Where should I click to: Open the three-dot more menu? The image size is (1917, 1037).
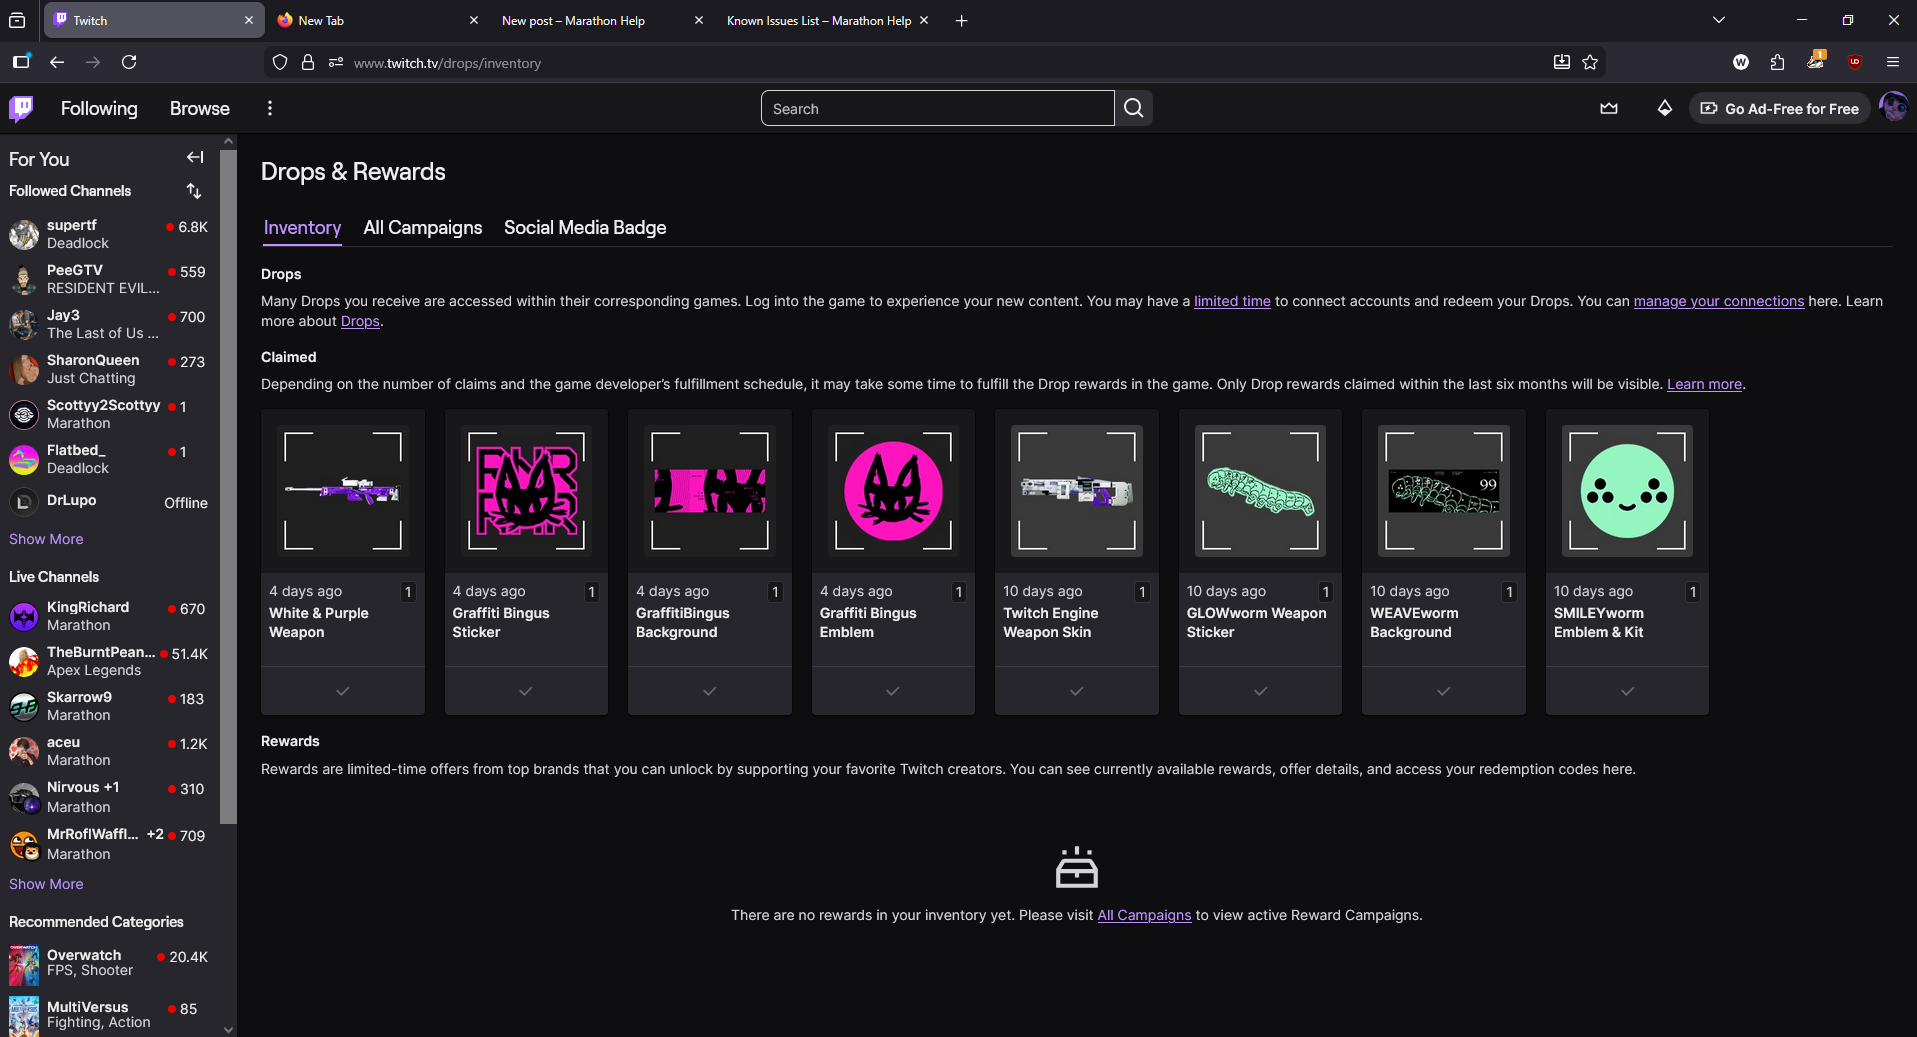pyautogui.click(x=269, y=108)
